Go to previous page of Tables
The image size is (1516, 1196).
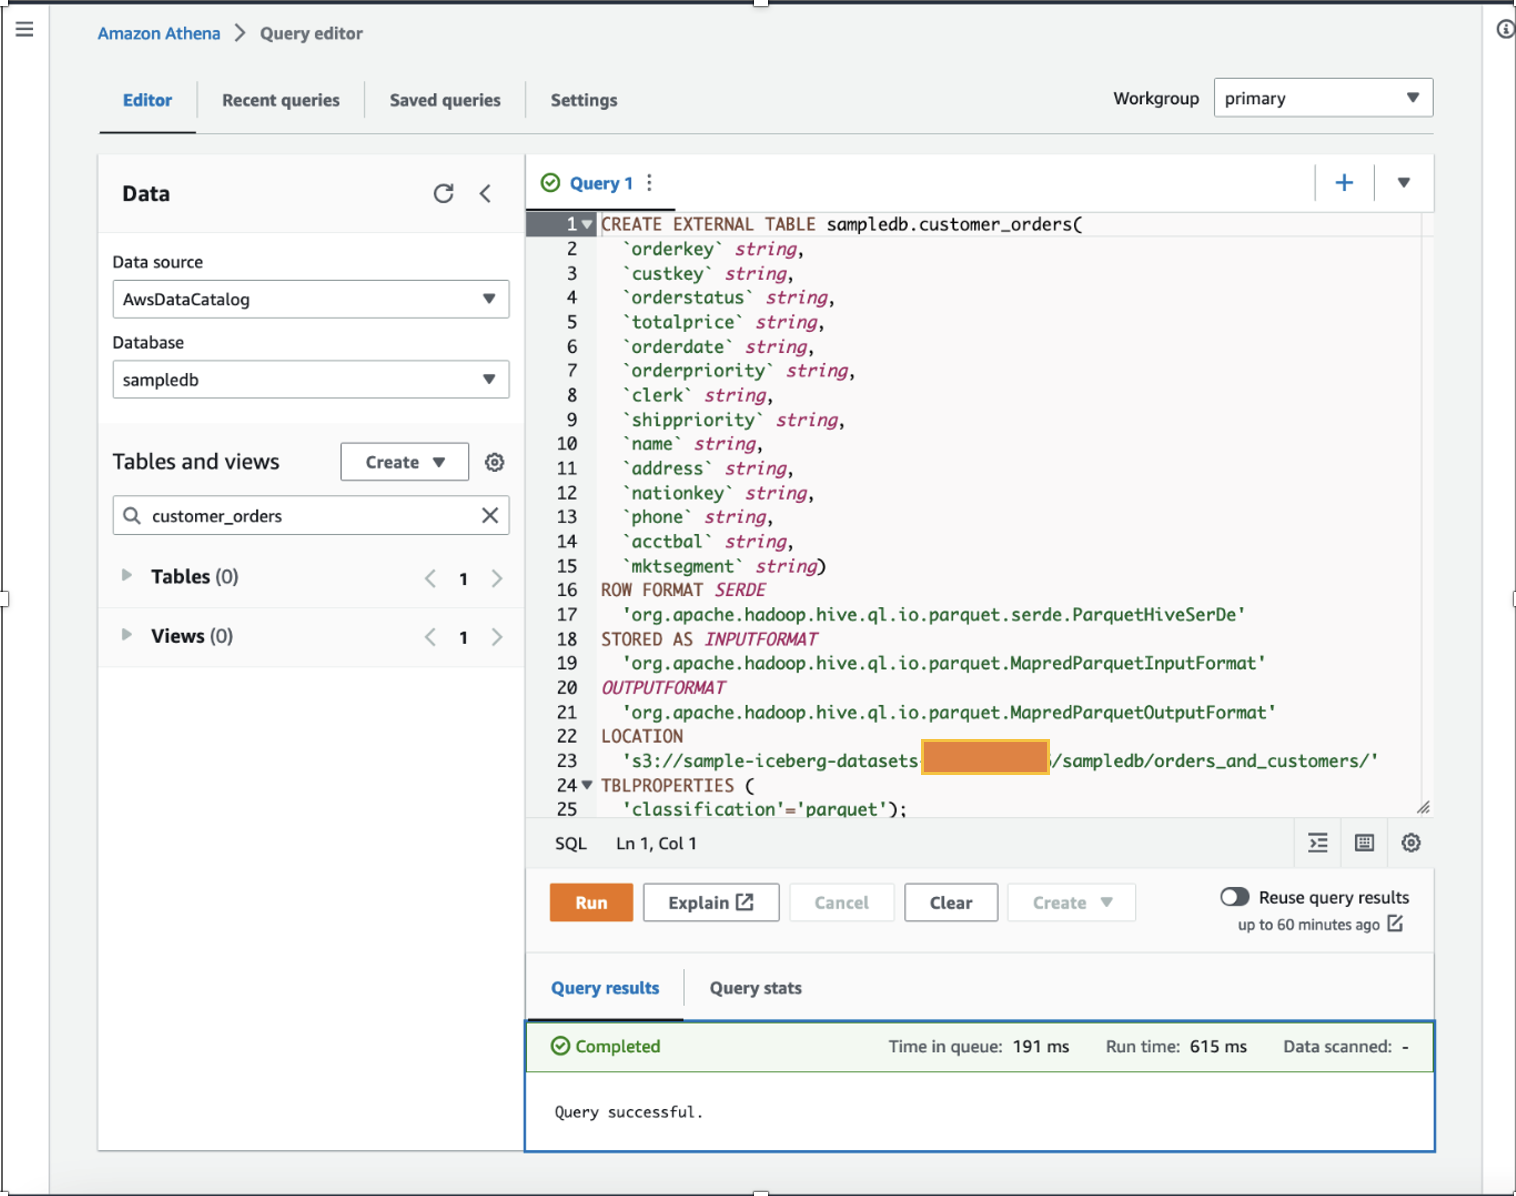430,578
